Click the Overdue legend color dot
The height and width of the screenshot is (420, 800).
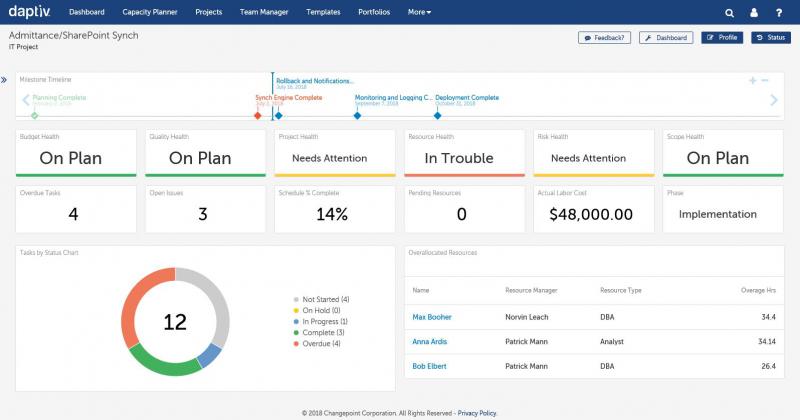[x=297, y=343]
